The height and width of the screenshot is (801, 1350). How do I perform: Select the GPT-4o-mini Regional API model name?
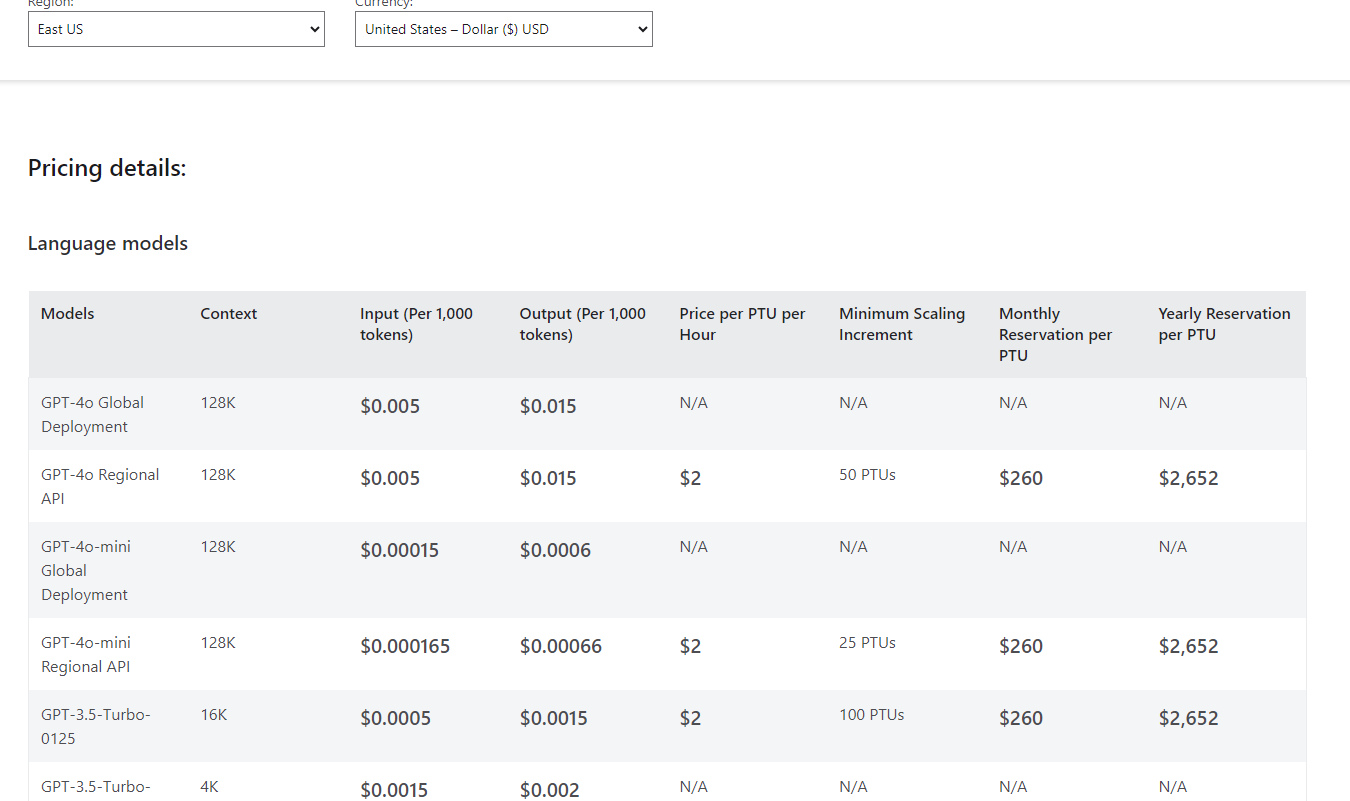[x=86, y=654]
